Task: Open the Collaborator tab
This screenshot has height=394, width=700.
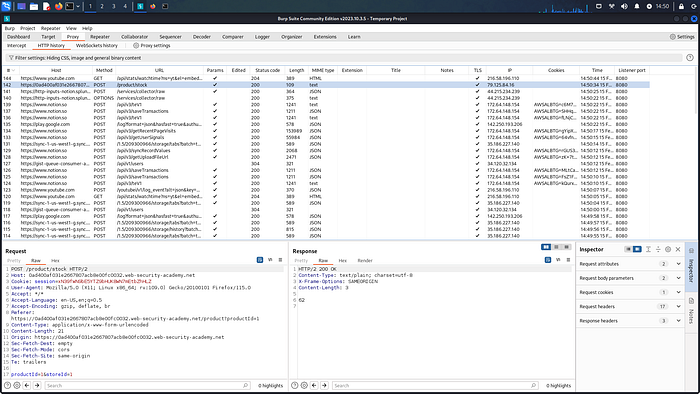Action: 134,37
